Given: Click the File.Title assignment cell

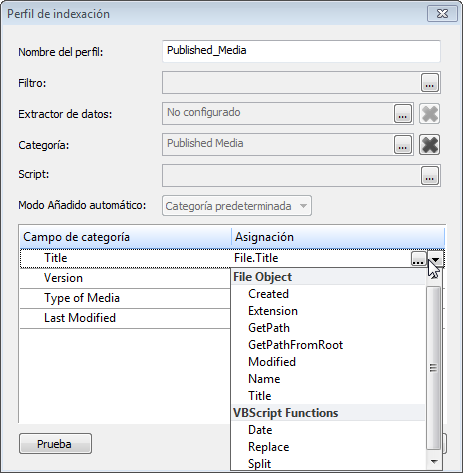Looking at the screenshot, I should pyautogui.click(x=321, y=258).
